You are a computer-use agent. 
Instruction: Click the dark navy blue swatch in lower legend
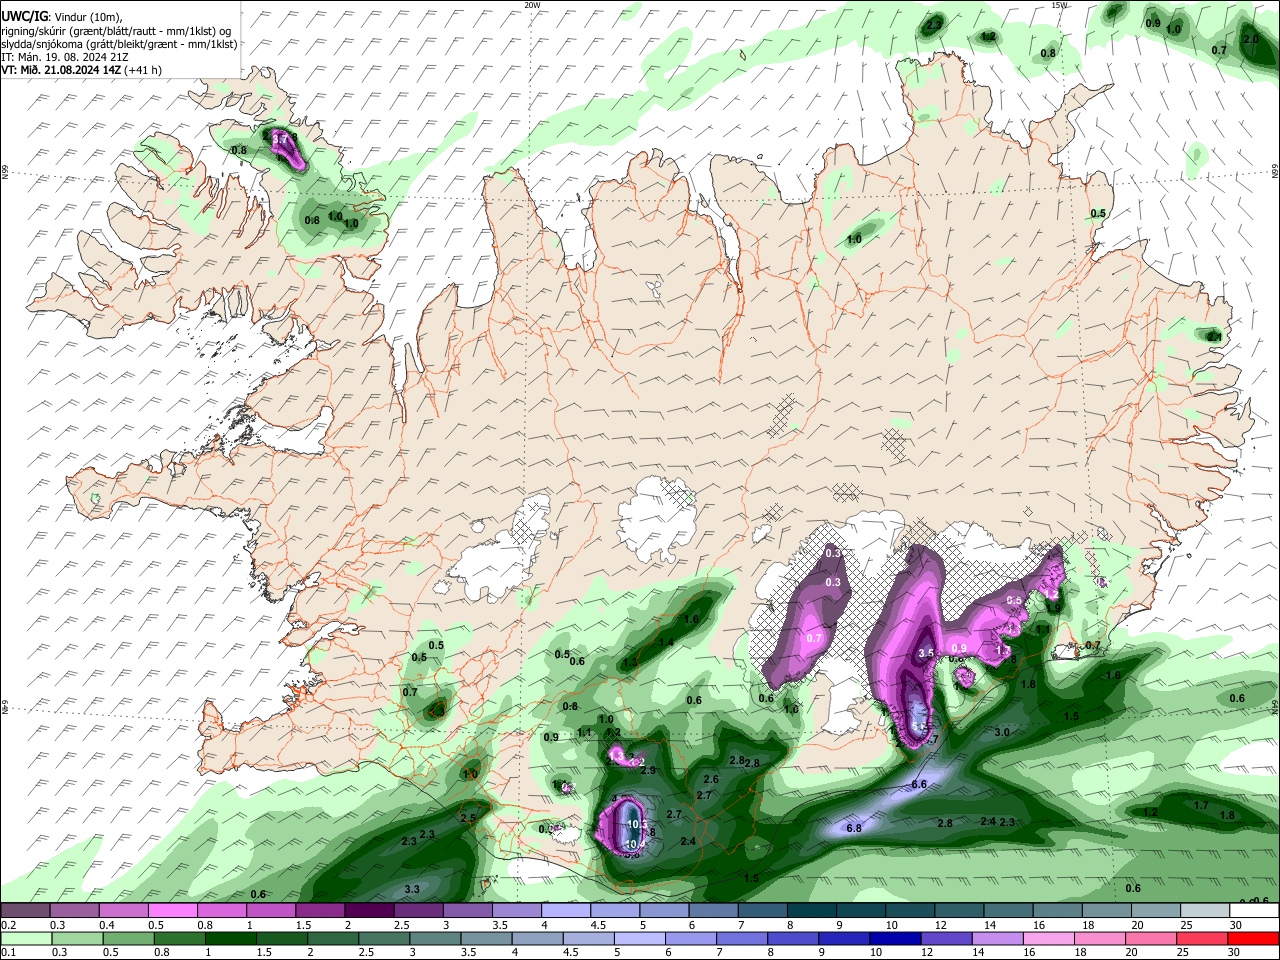tap(893, 939)
